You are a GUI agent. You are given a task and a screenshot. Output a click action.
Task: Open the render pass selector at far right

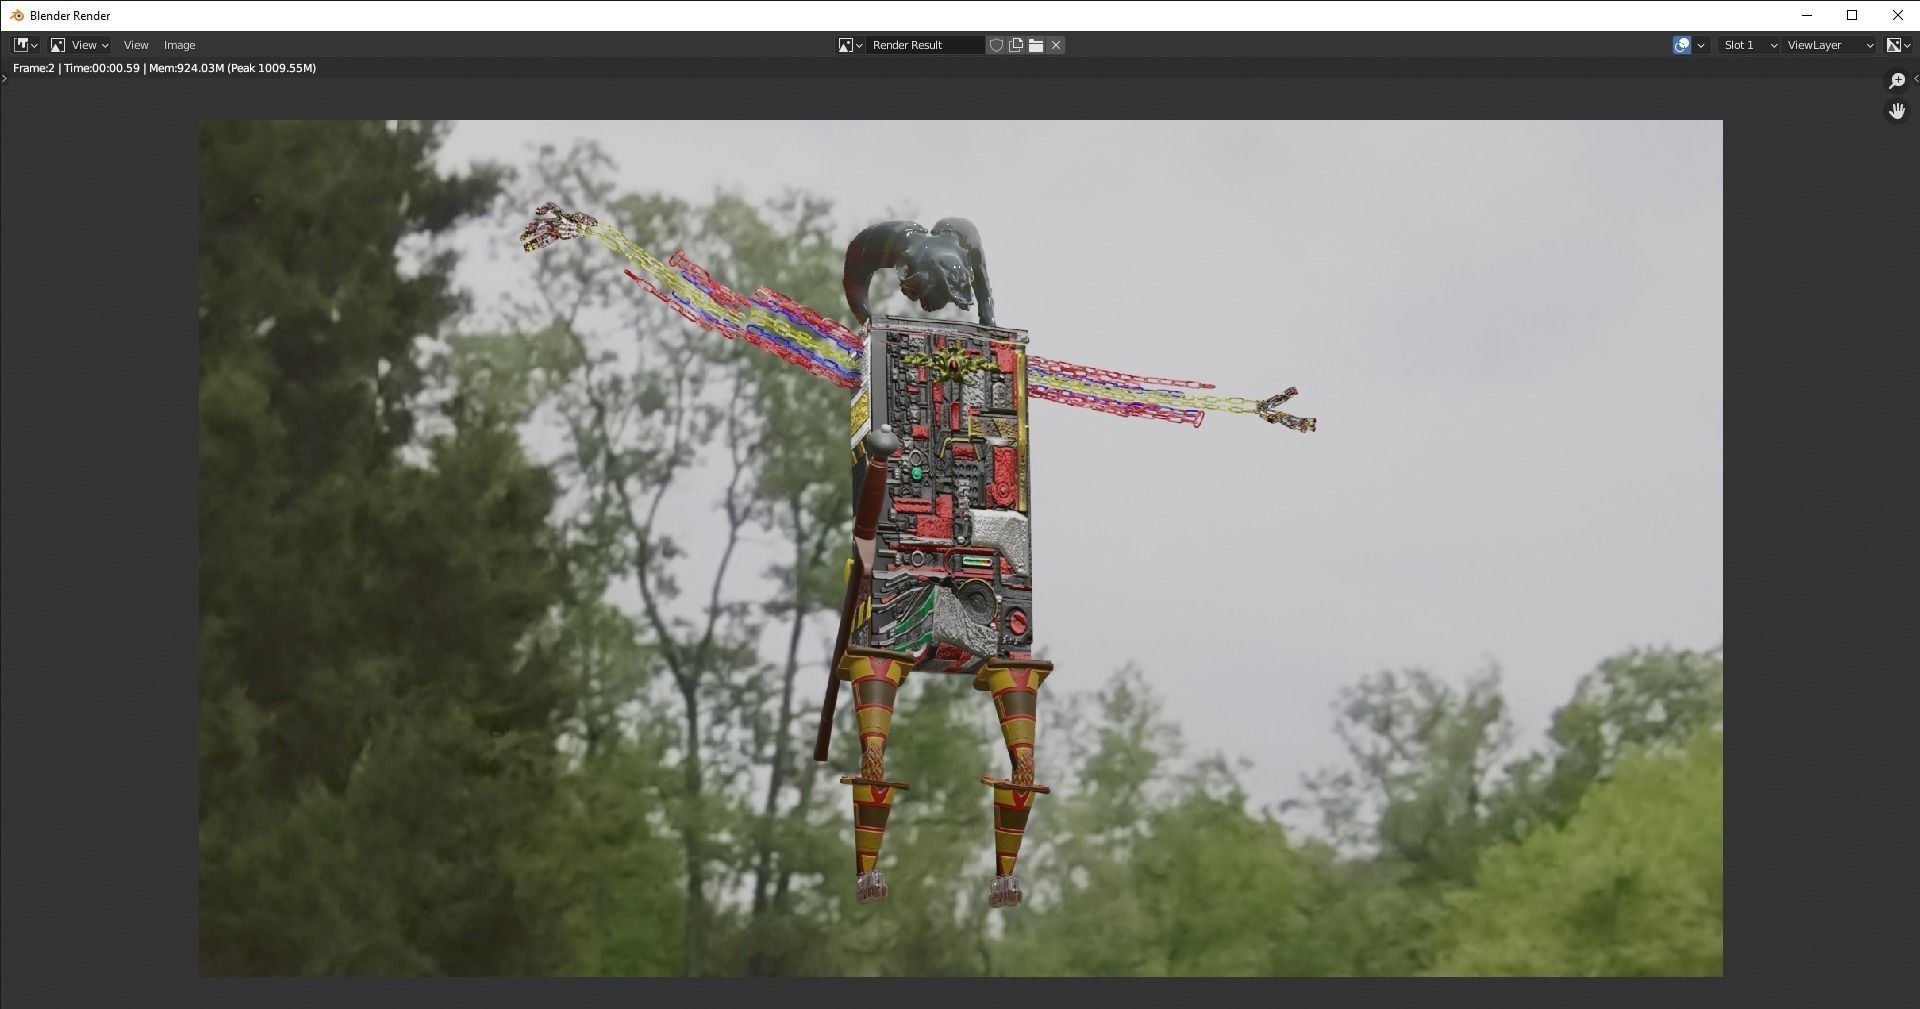(x=1899, y=45)
